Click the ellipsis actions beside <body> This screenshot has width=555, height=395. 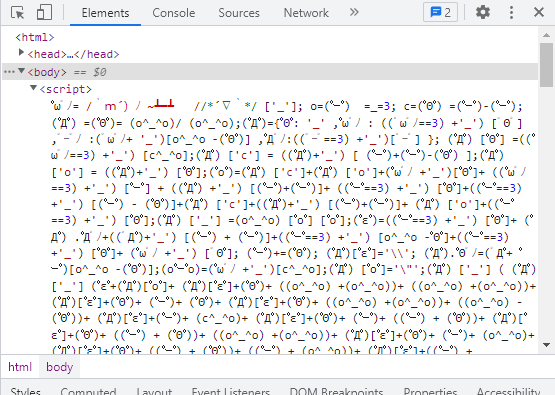tap(9, 72)
